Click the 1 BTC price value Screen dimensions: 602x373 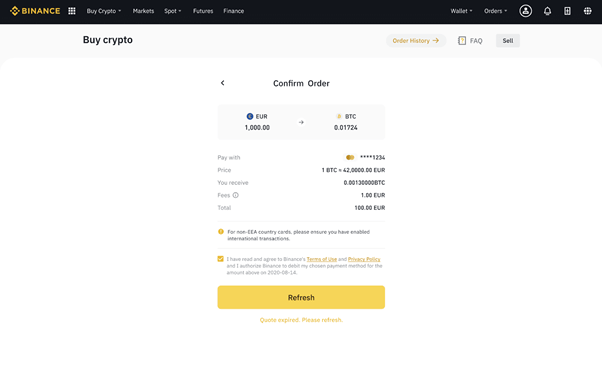[353, 170]
